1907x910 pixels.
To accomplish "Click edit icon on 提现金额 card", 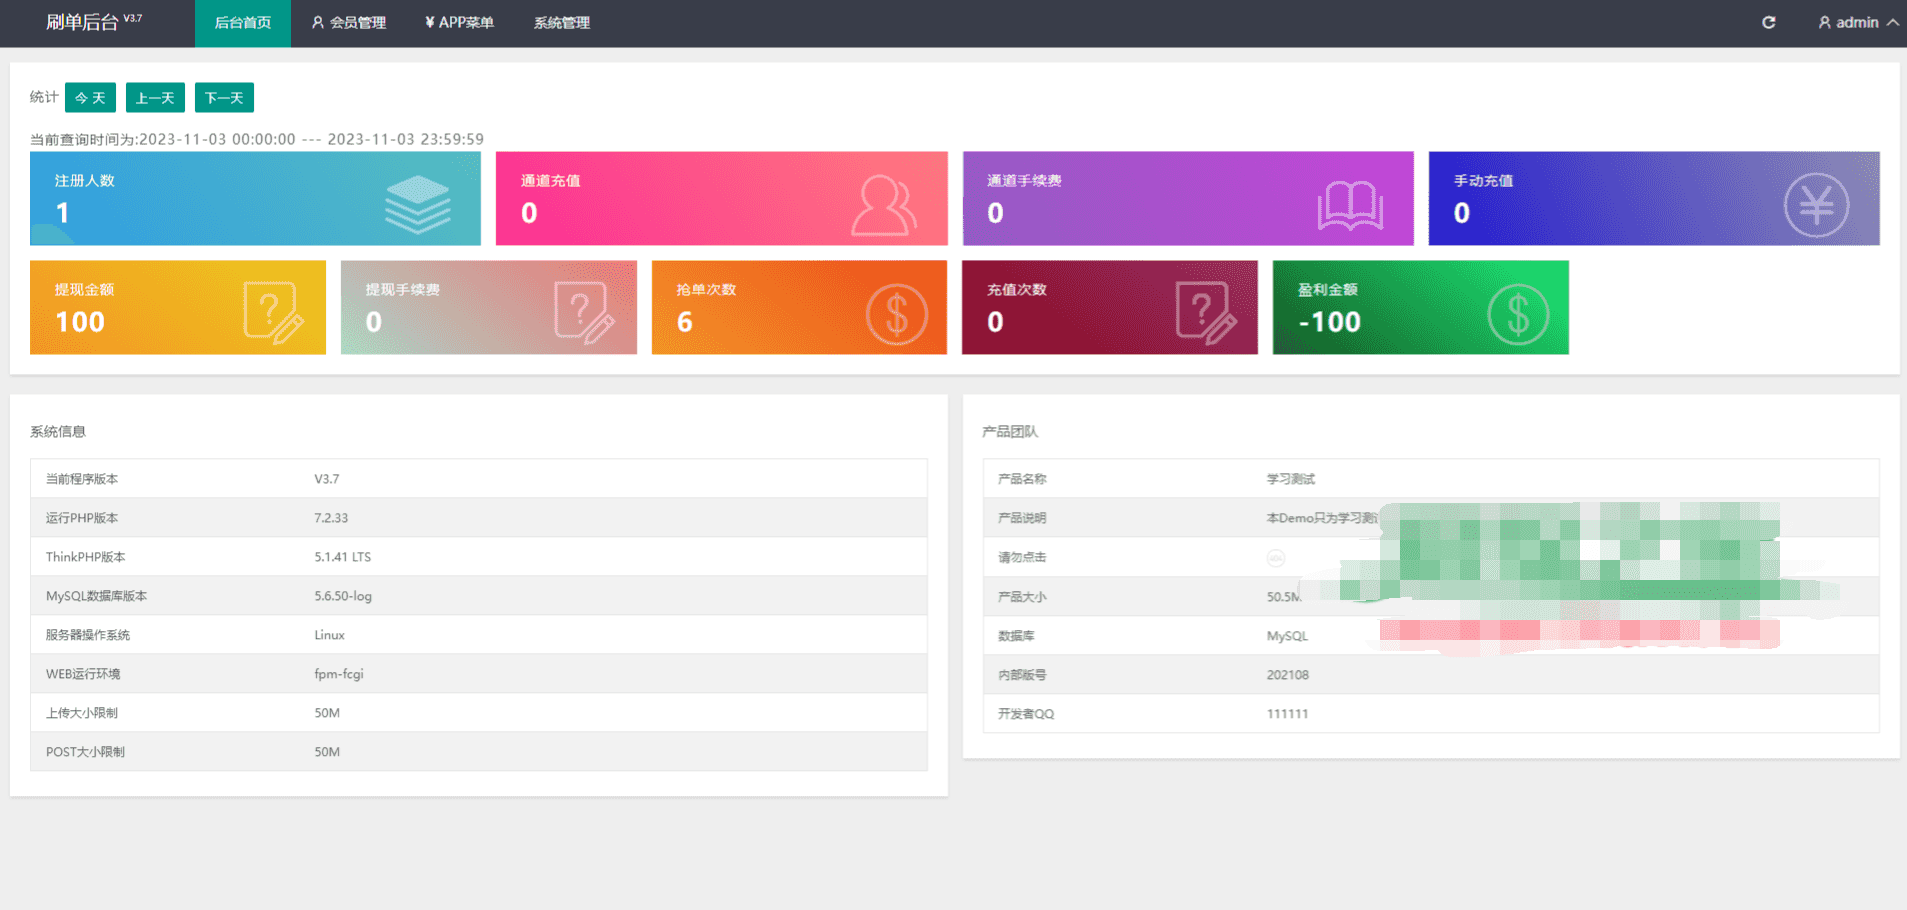I will (x=273, y=313).
